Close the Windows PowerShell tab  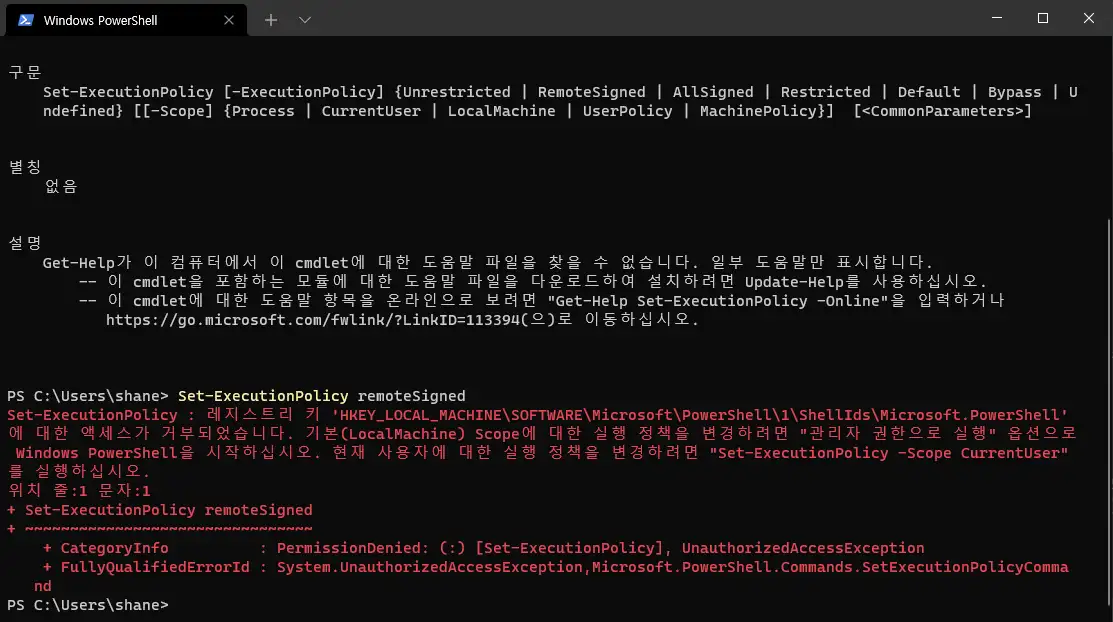pyautogui.click(x=229, y=20)
